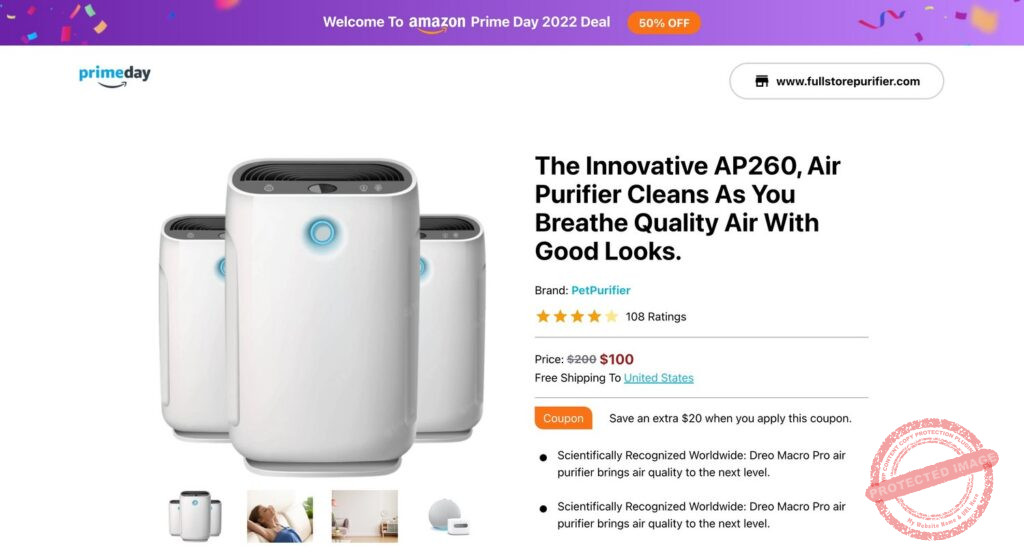Select the woman relaxing thumbnail
Image resolution: width=1024 pixels, height=553 pixels.
click(280, 516)
